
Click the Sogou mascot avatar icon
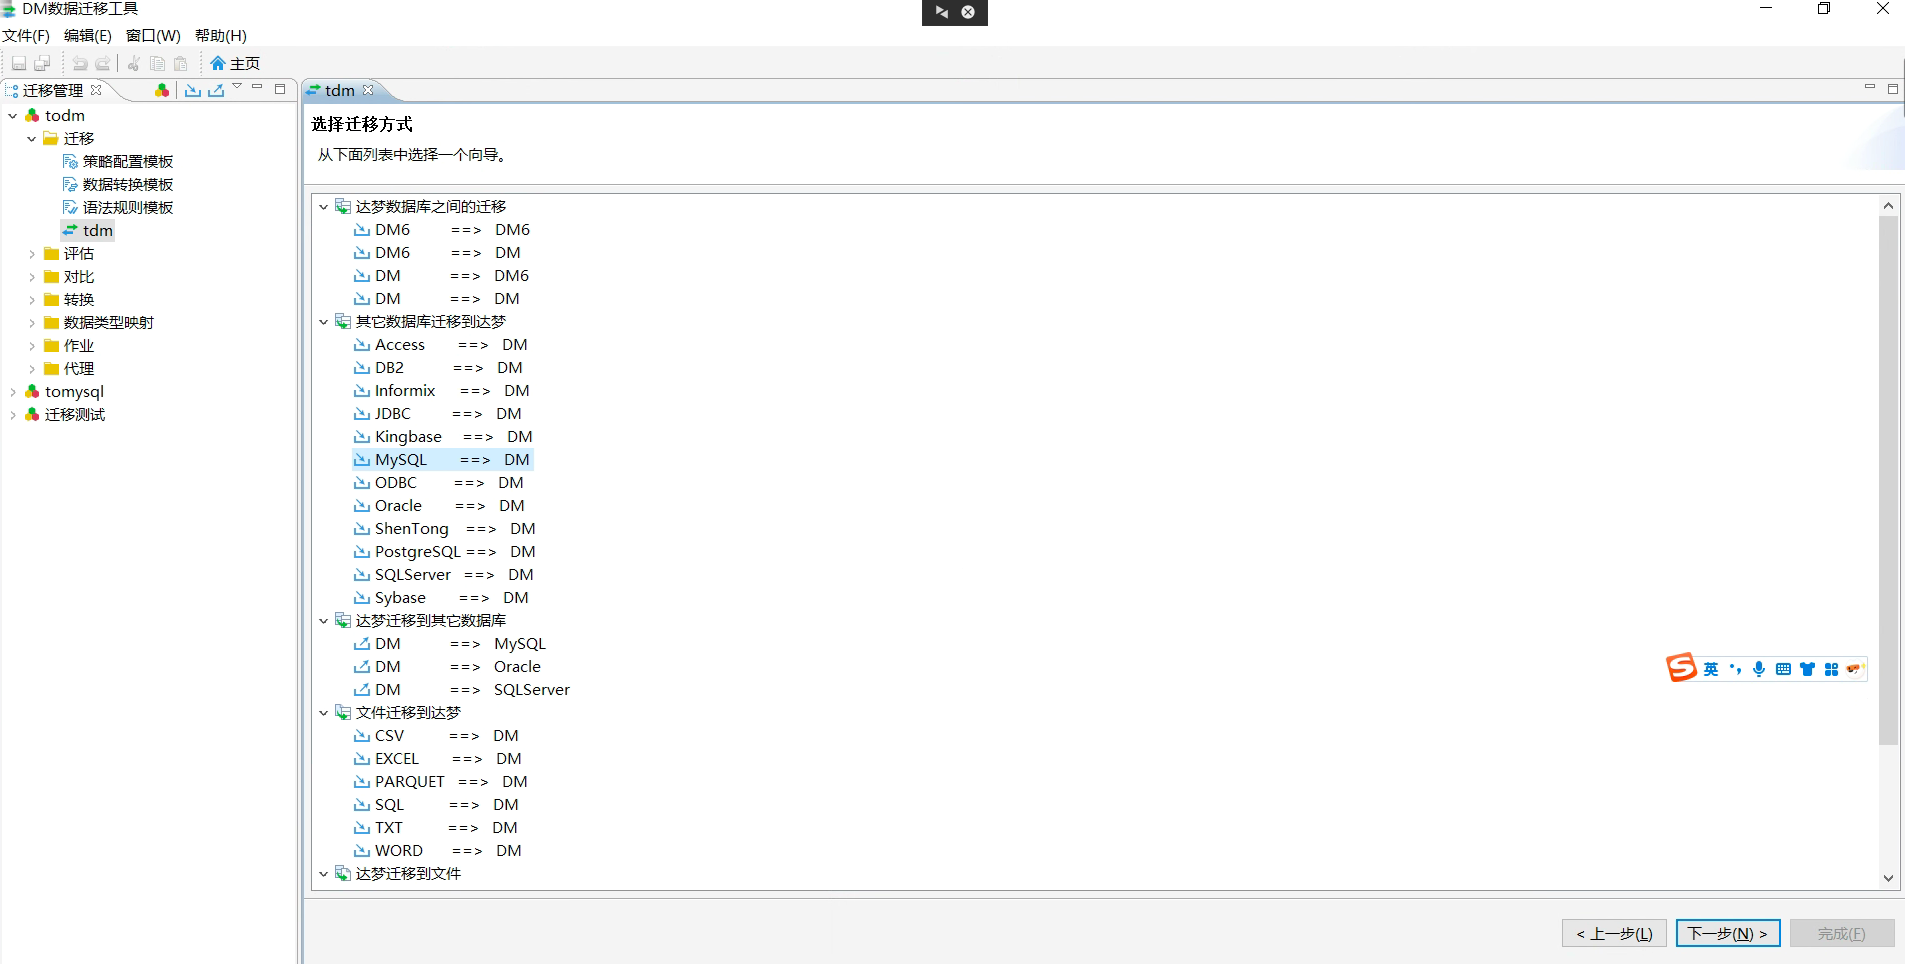click(1855, 669)
